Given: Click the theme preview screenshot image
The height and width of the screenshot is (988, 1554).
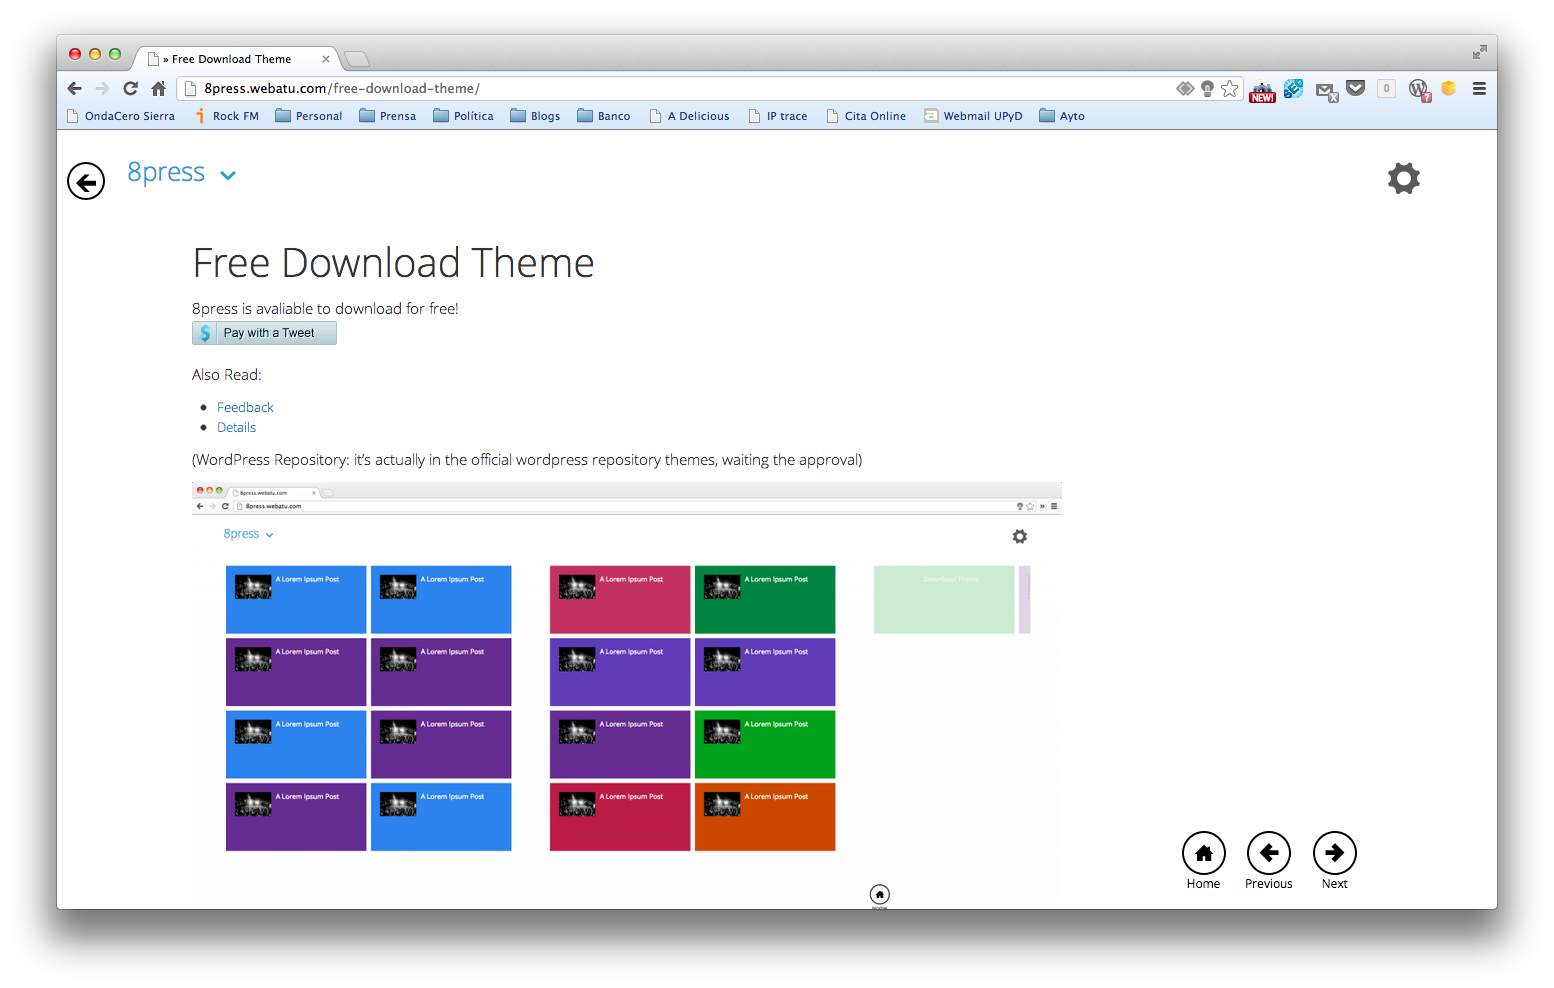Looking at the screenshot, I should click(627, 695).
